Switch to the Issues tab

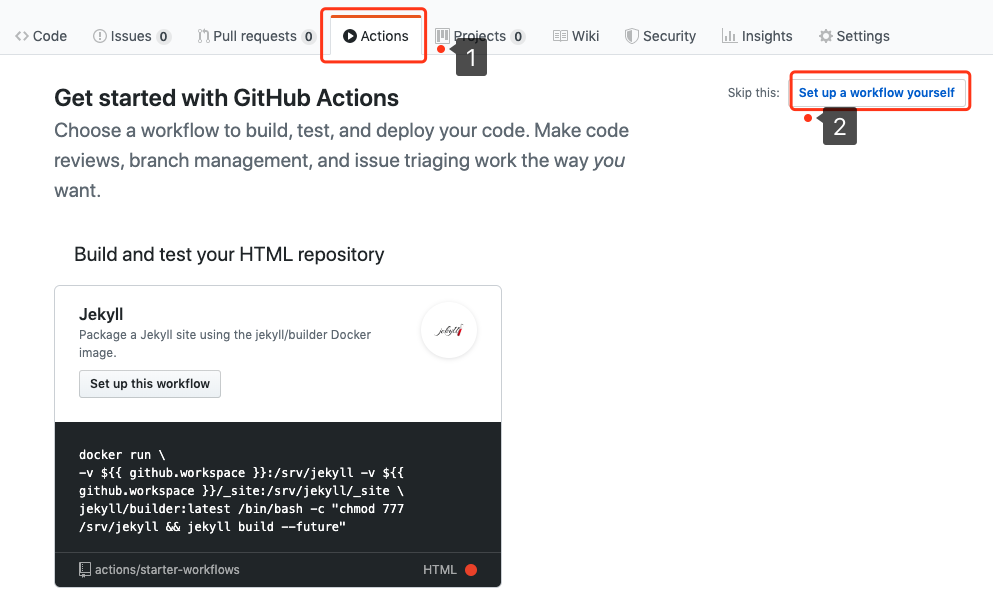[x=132, y=36]
